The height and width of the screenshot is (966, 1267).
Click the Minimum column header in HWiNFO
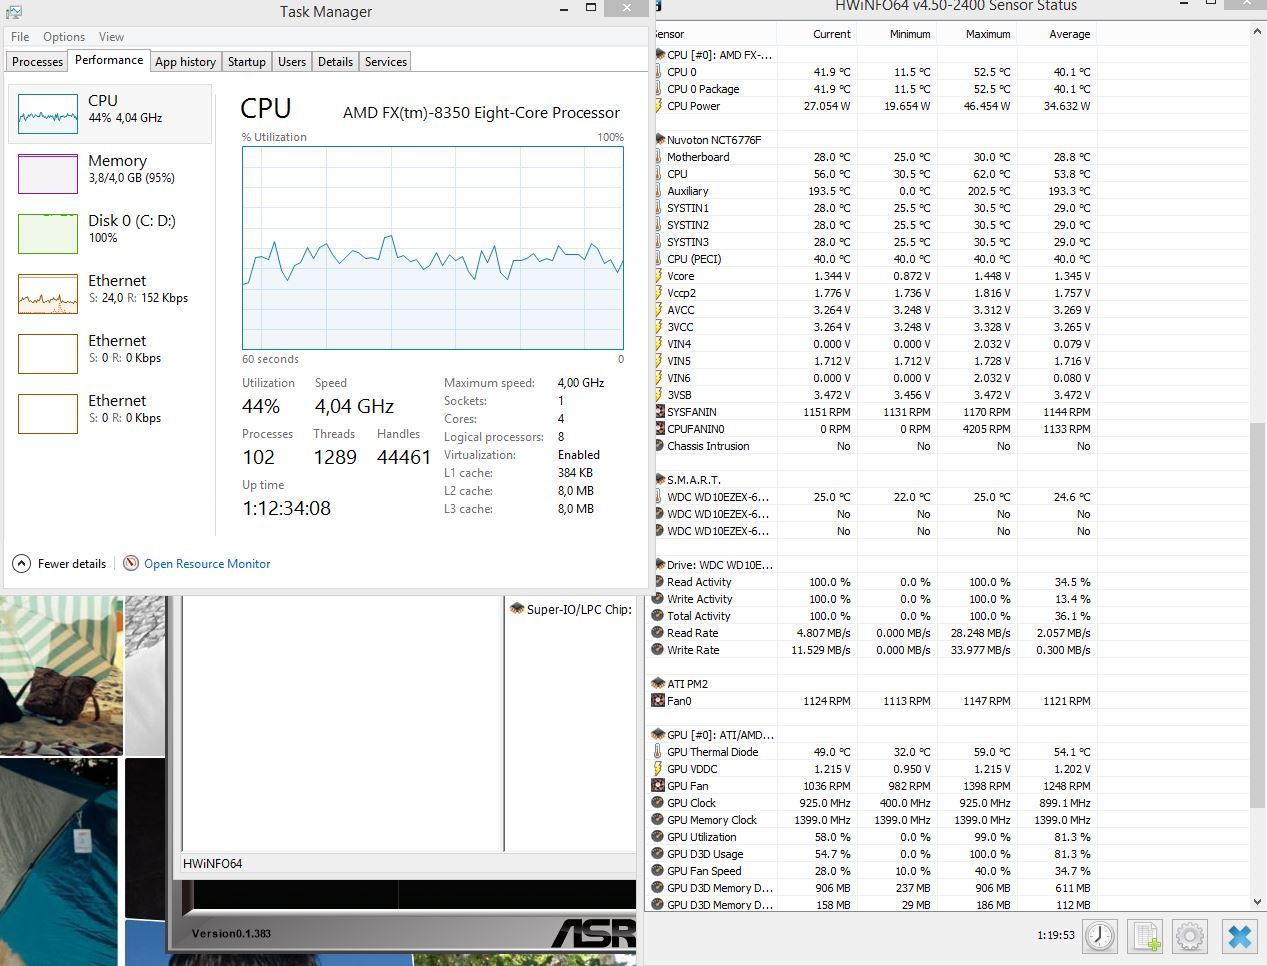pos(896,34)
